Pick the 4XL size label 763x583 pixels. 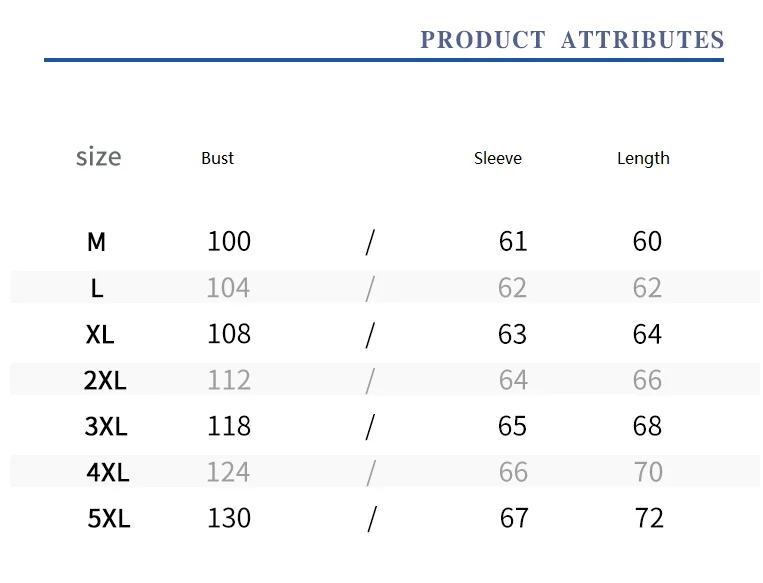coord(108,472)
